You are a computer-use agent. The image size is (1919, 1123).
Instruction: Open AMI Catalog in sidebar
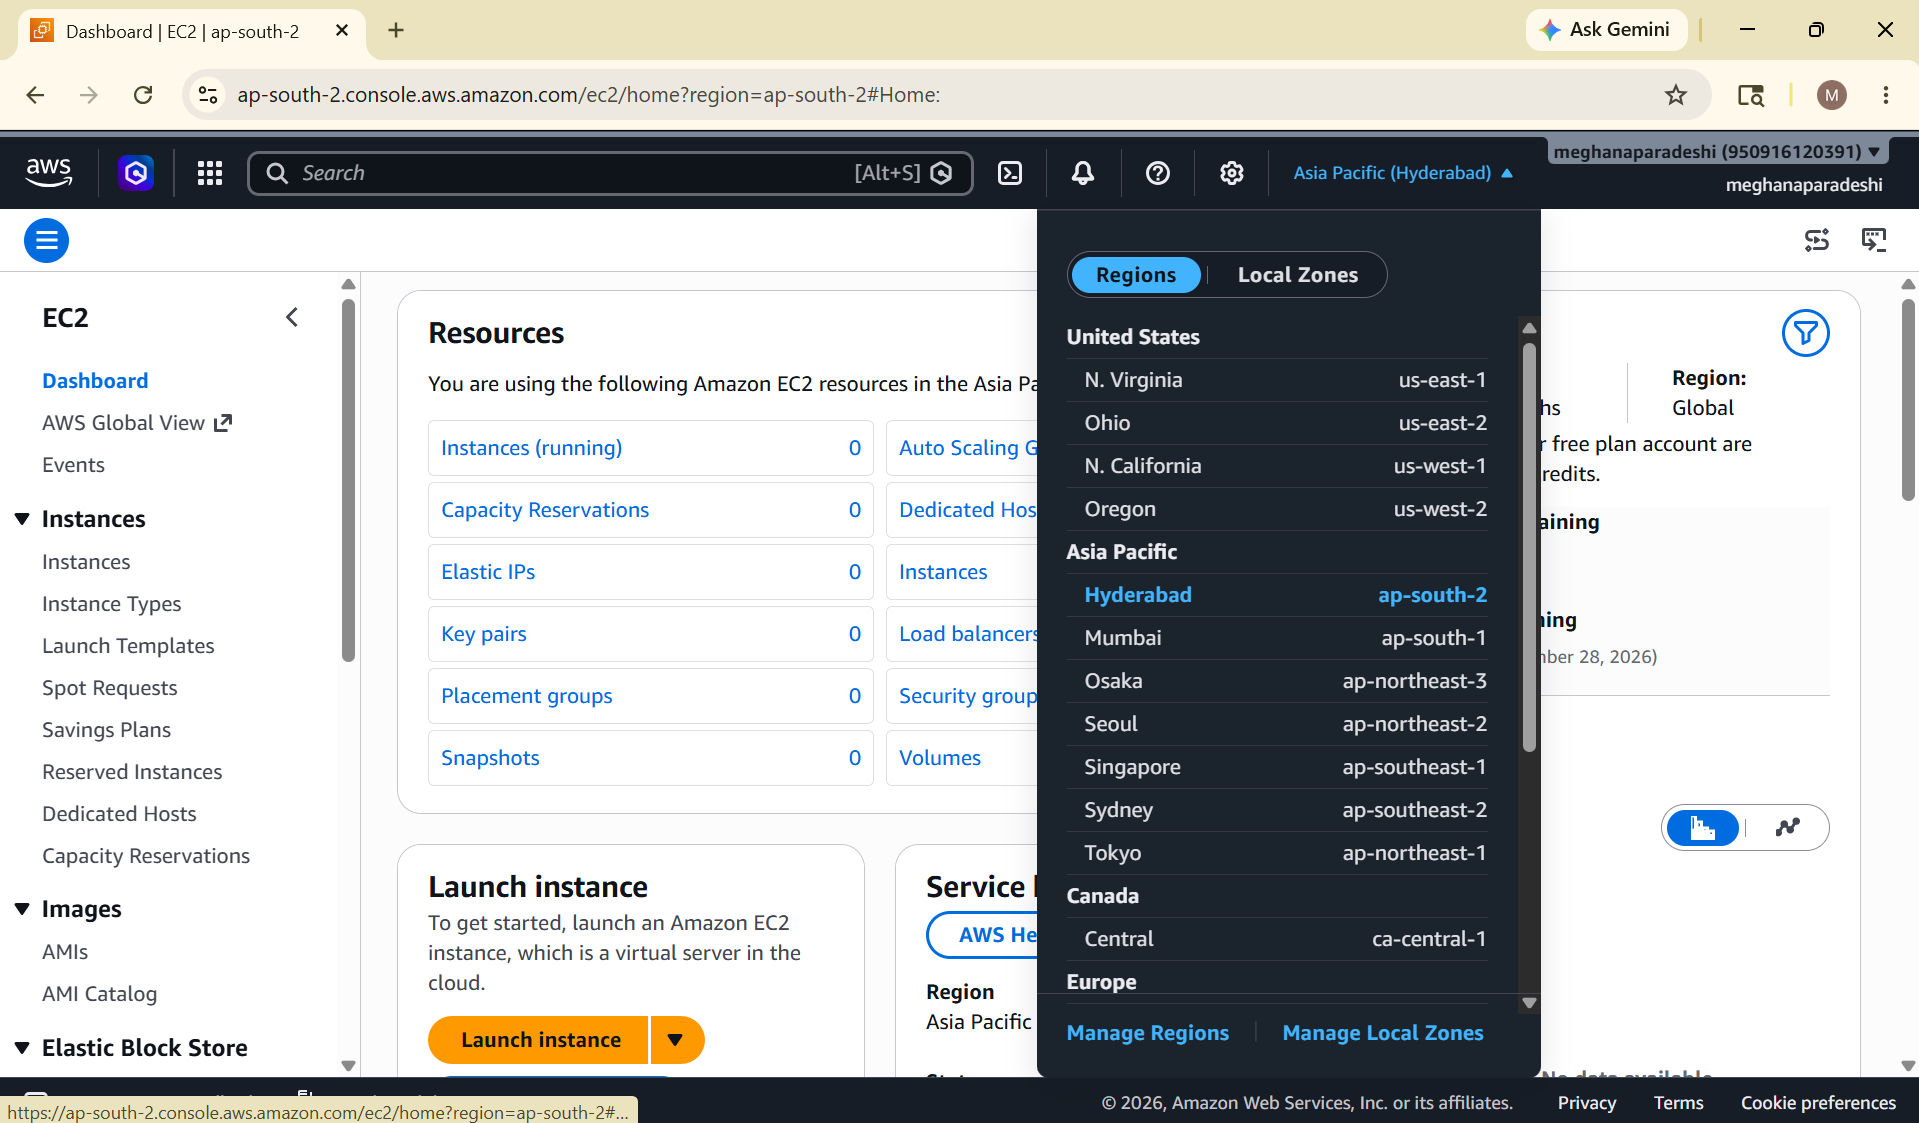click(x=99, y=994)
